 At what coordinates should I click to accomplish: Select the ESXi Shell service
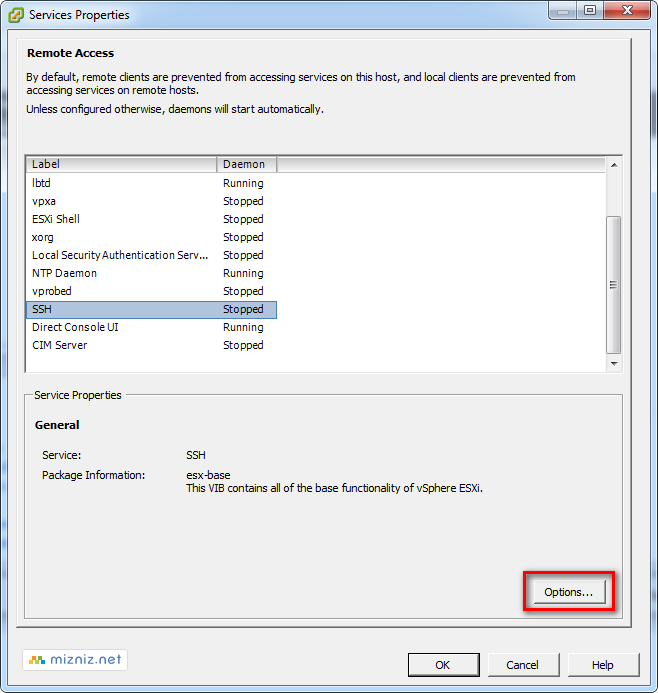(151, 219)
